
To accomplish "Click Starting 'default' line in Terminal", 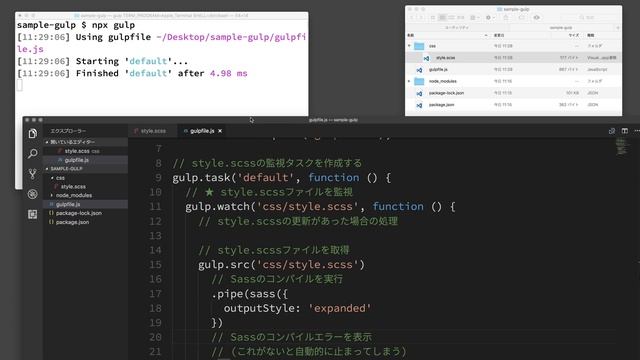I will click(102, 61).
